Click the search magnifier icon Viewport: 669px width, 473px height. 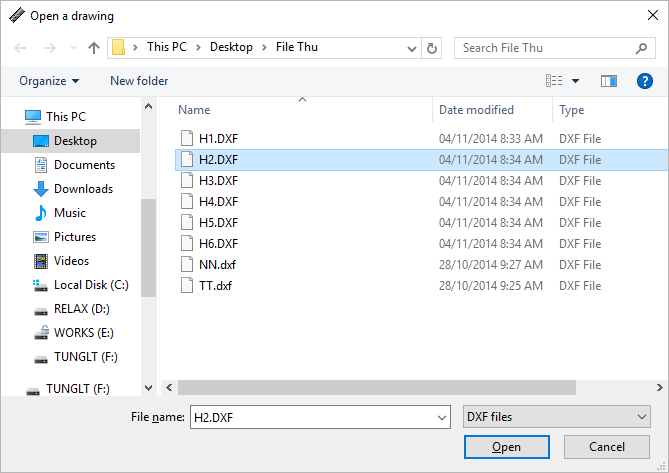point(642,48)
